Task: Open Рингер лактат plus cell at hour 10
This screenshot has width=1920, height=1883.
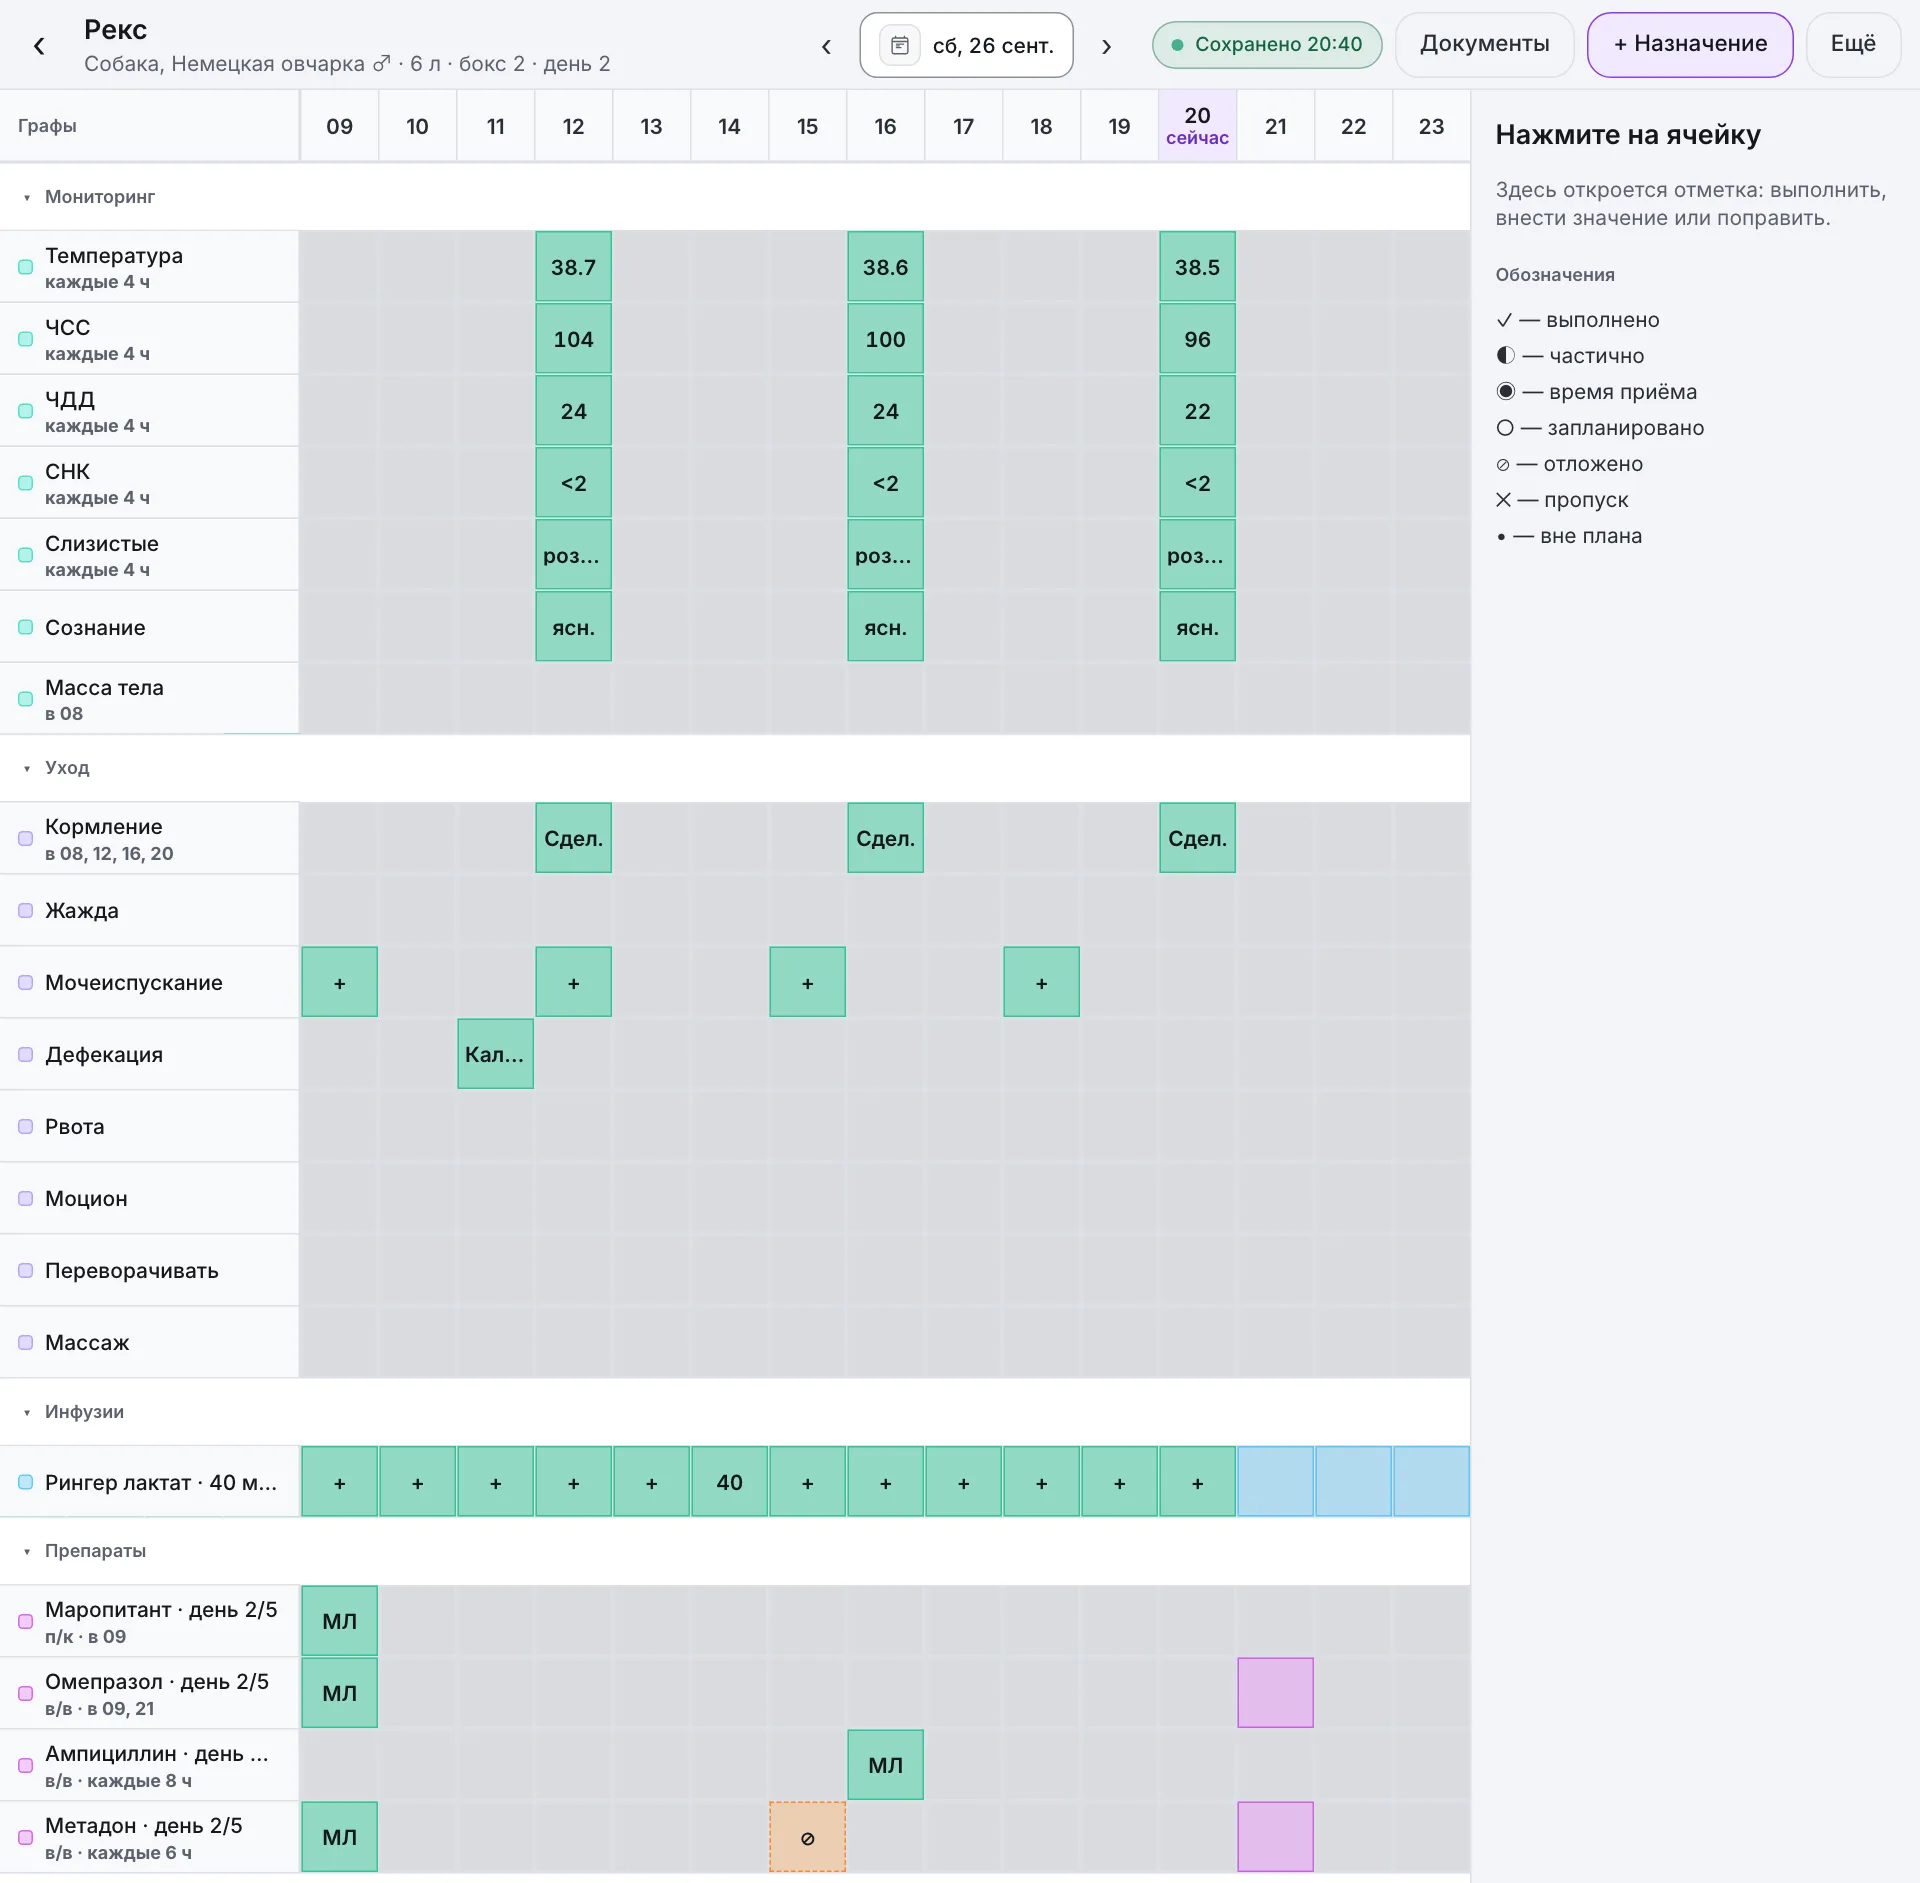Action: coord(417,1482)
